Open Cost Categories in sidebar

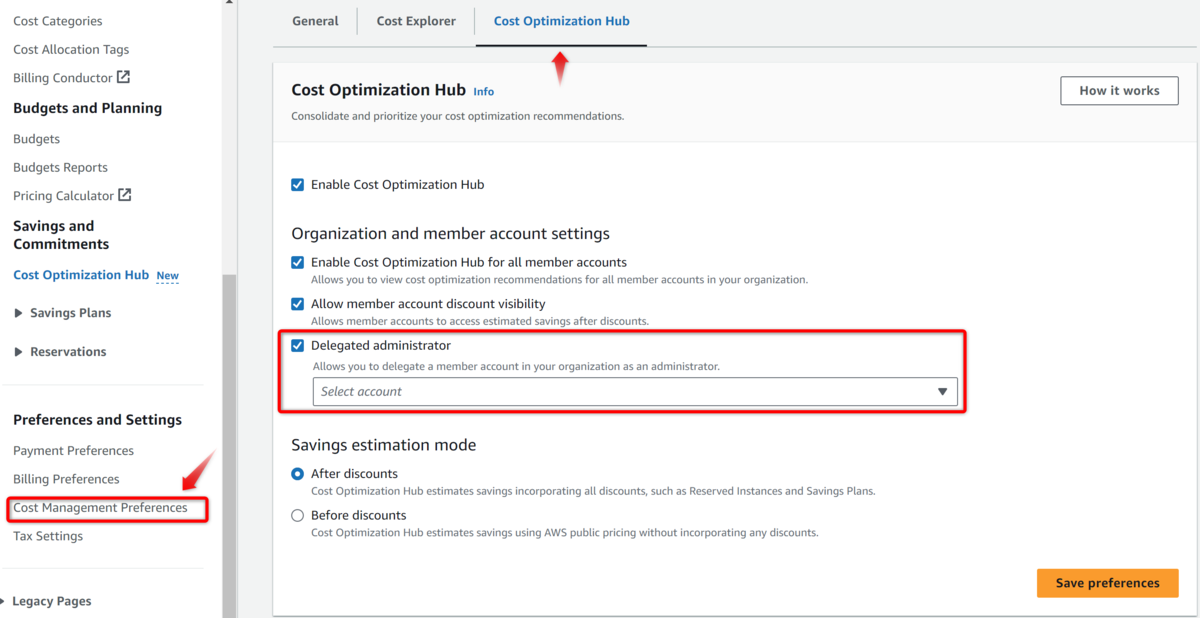(x=58, y=21)
